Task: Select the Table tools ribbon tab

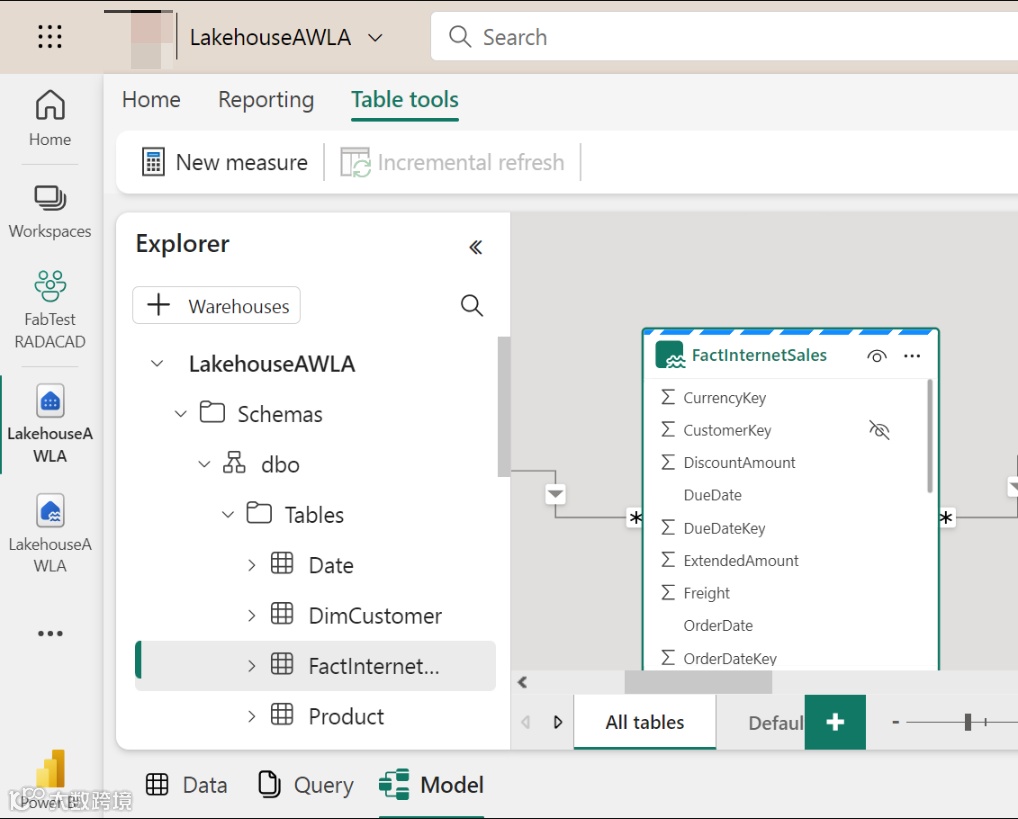Action: coord(404,99)
